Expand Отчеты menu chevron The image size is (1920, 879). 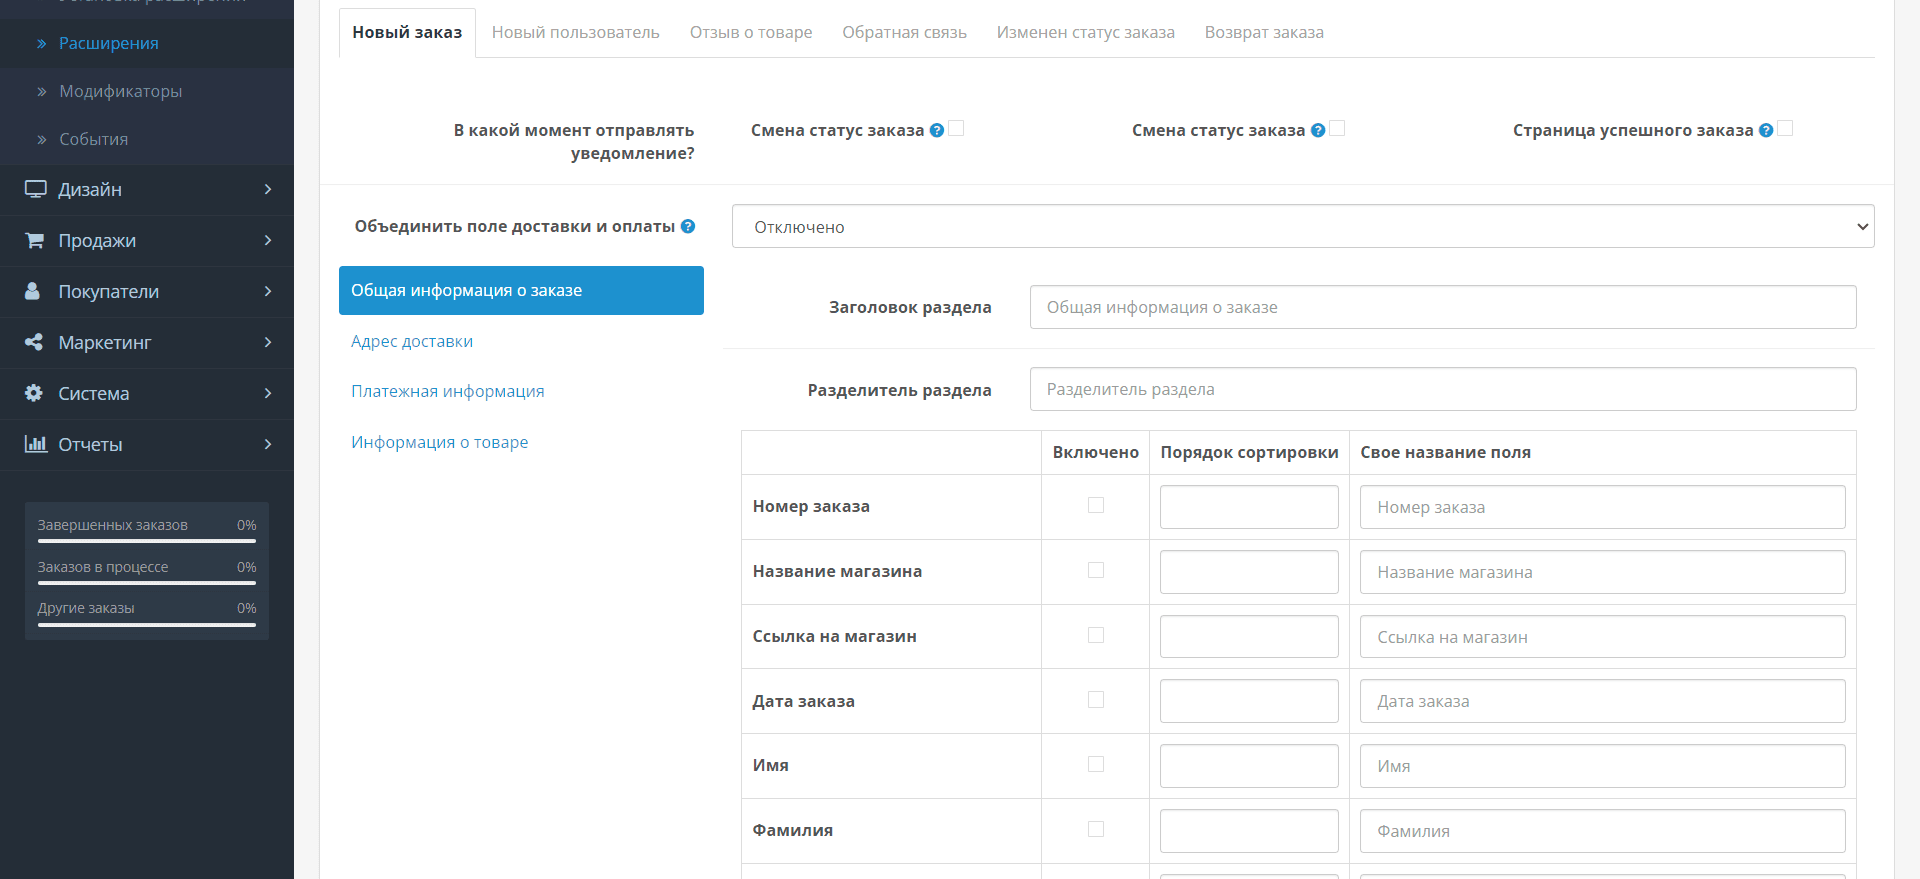pyautogui.click(x=268, y=444)
